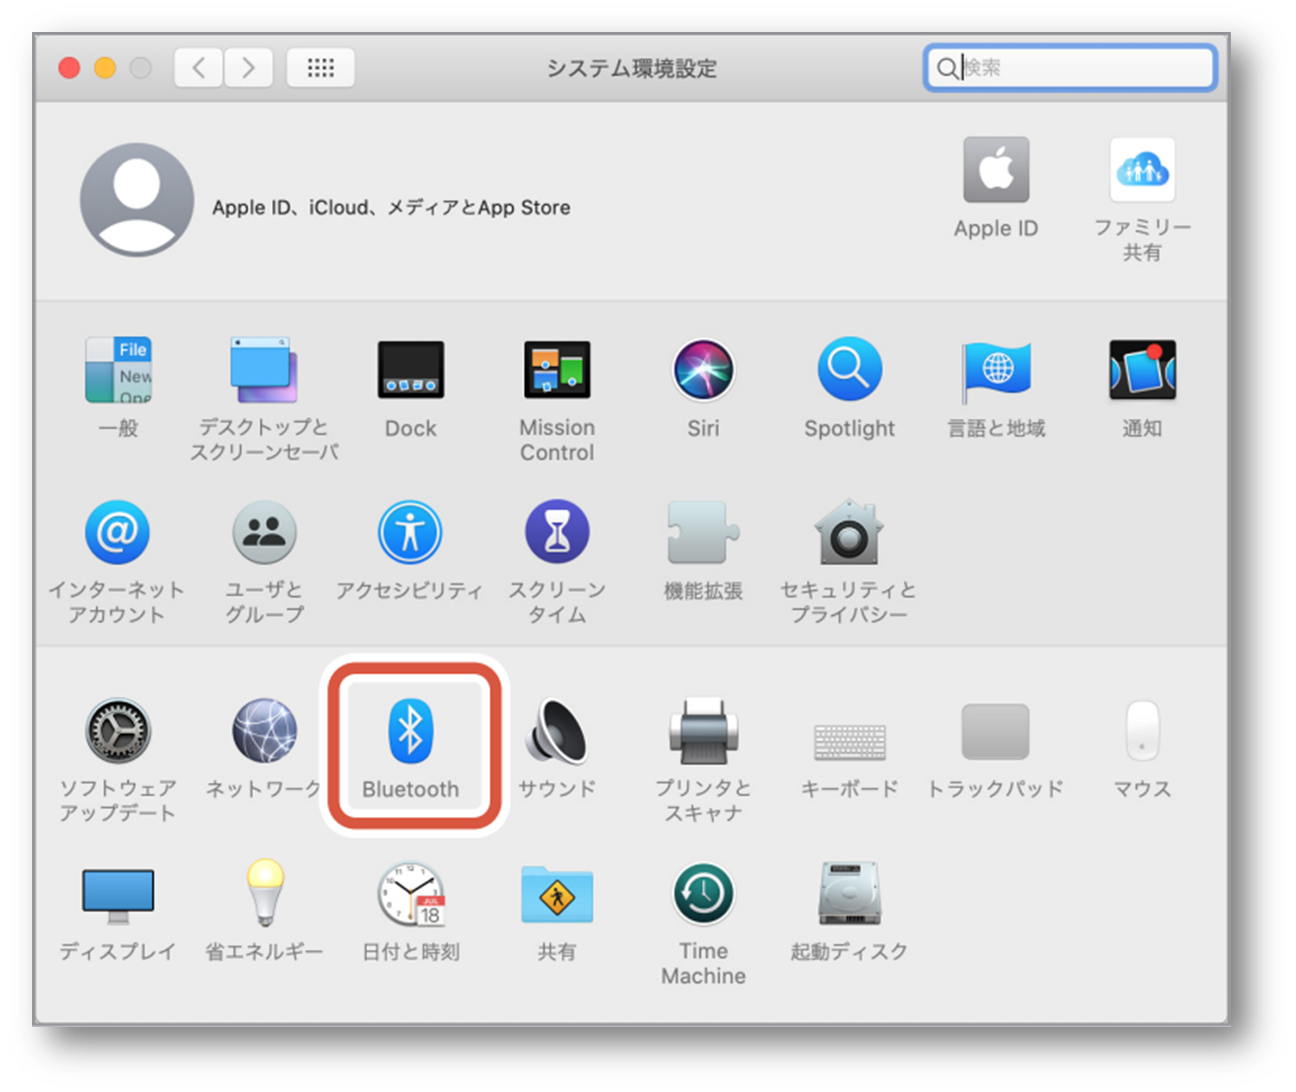Click the 検索 search field
Image resolution: width=1296 pixels, height=1092 pixels.
pos(1070,68)
